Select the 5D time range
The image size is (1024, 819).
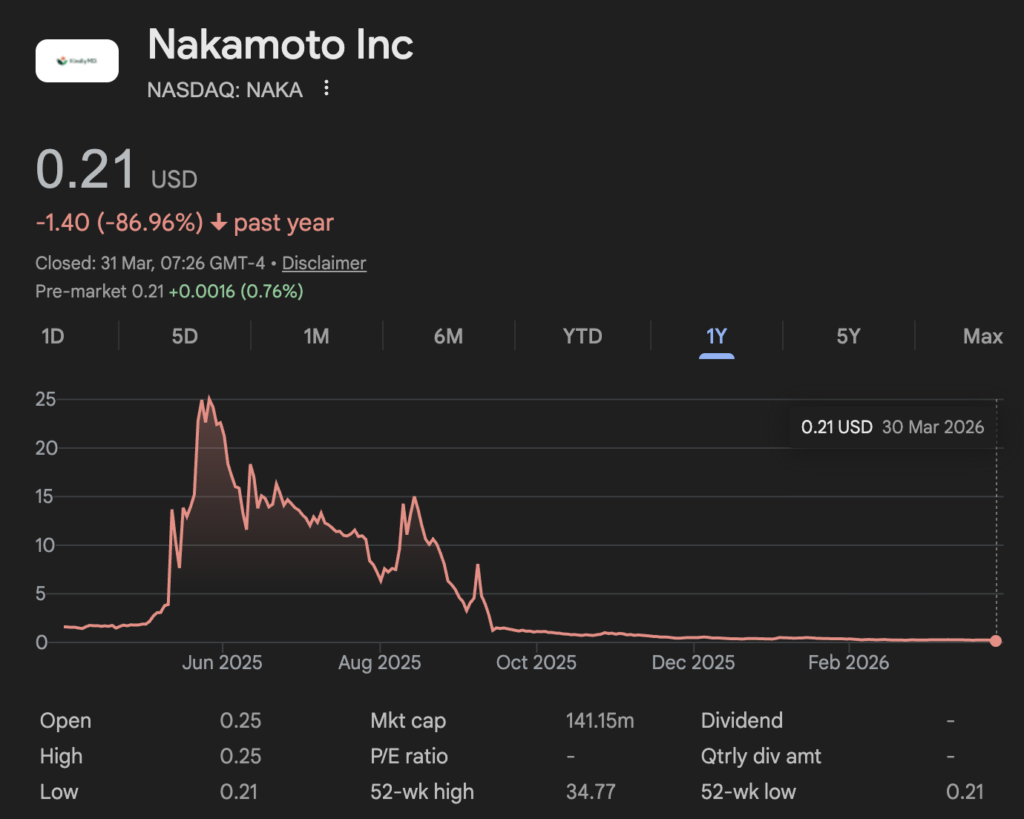click(x=184, y=337)
